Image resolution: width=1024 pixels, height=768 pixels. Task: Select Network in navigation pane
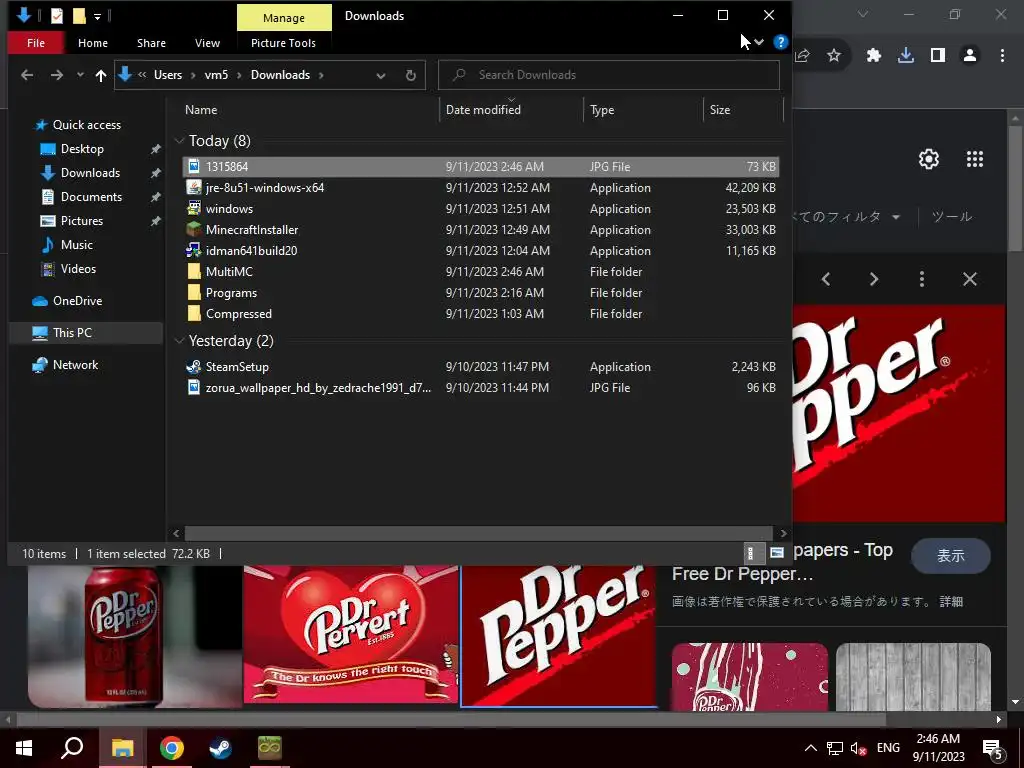click(x=75, y=365)
